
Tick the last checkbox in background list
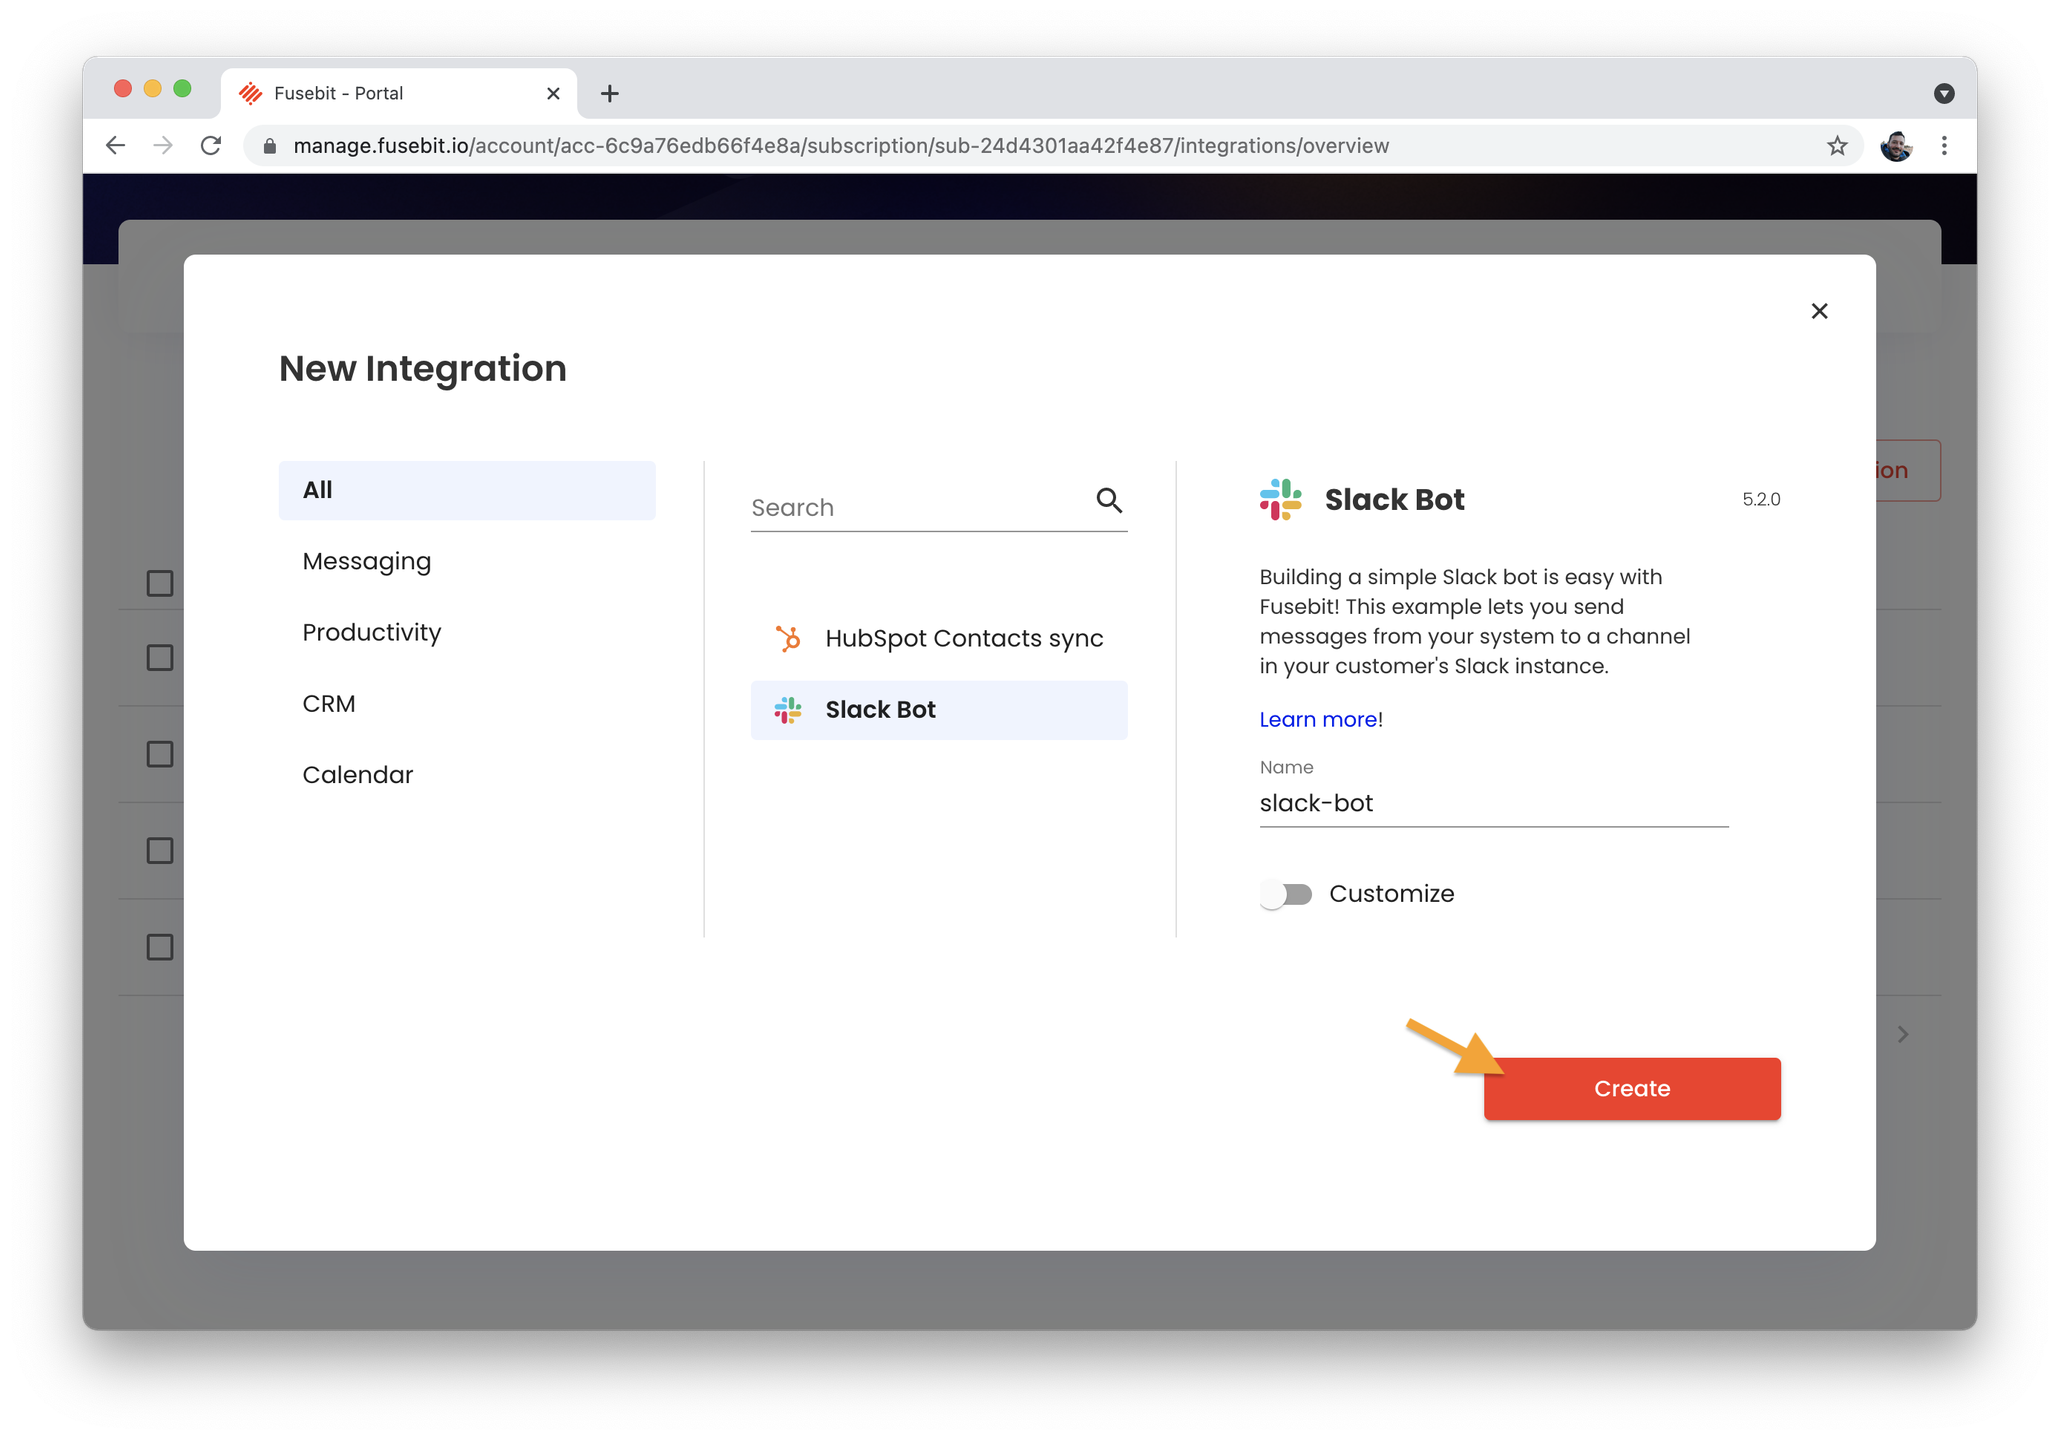(x=160, y=947)
